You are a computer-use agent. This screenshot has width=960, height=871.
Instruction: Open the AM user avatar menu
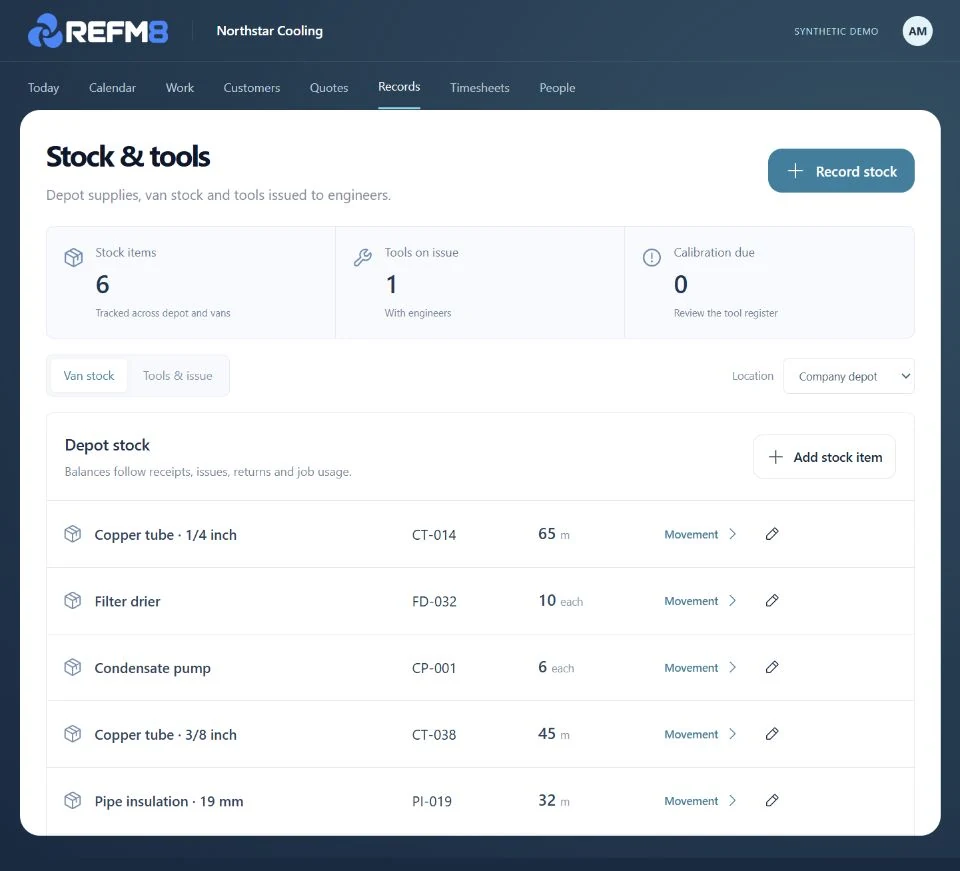917,31
